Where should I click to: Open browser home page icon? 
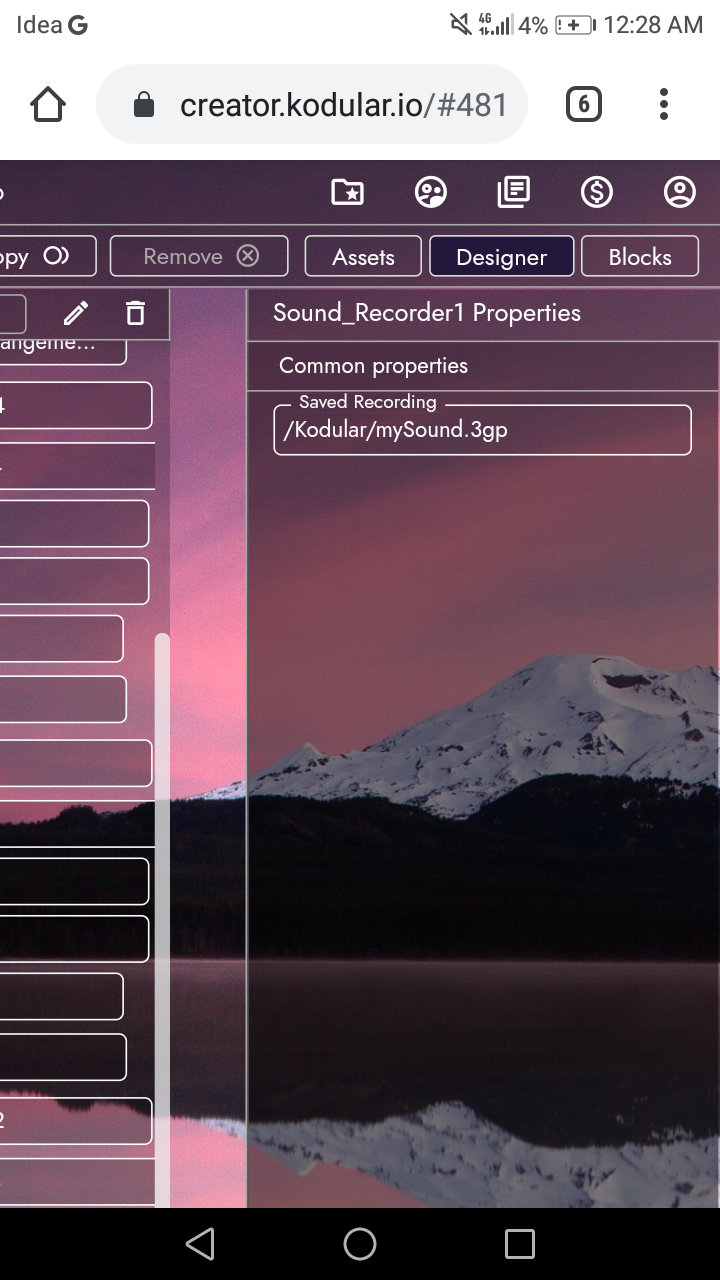pos(48,105)
